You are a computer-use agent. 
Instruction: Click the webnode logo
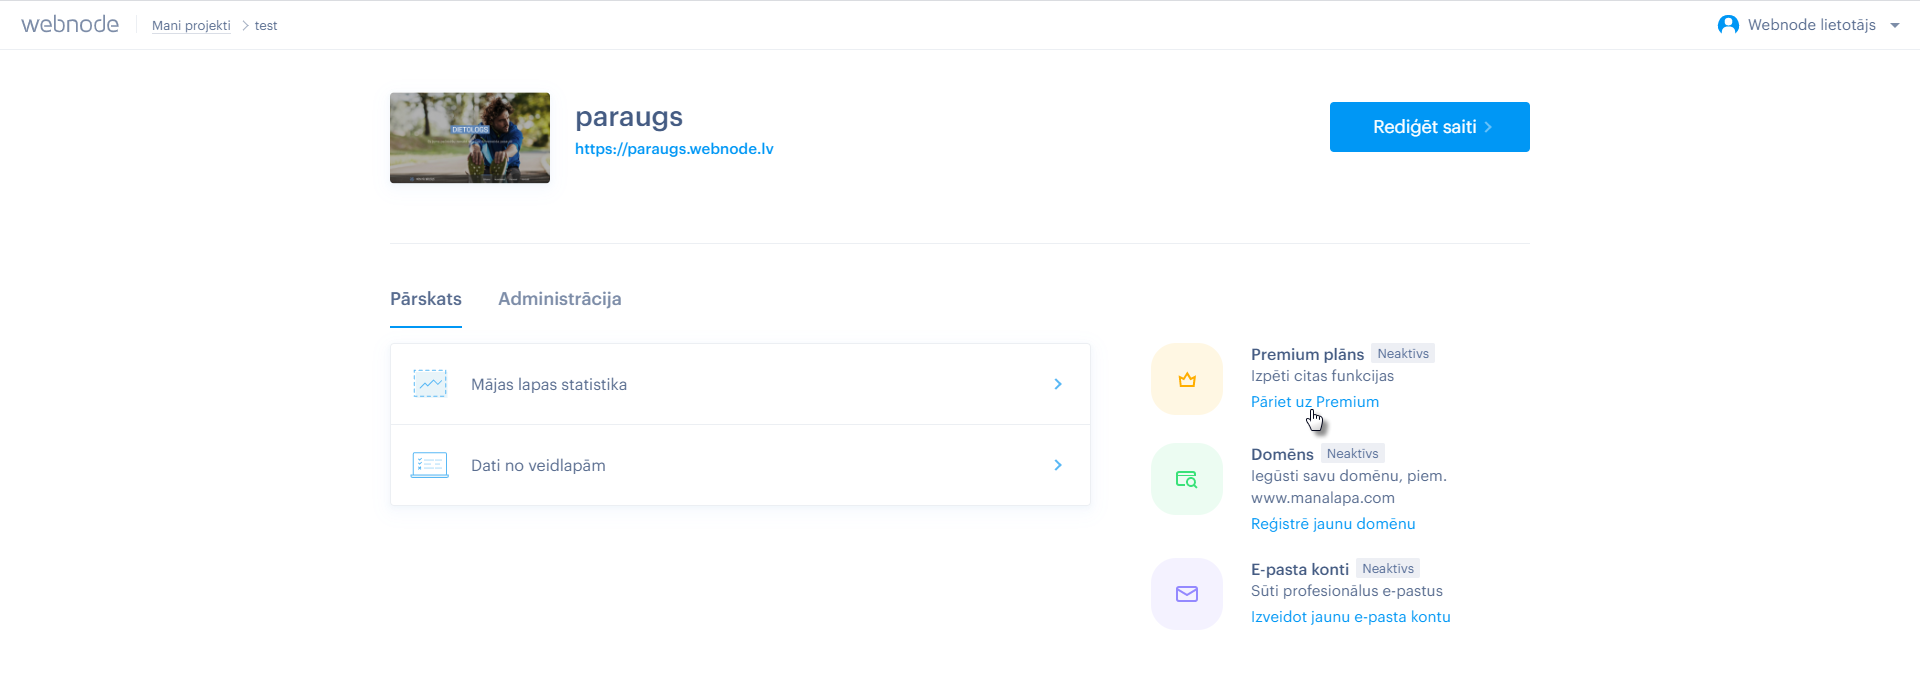pyautogui.click(x=70, y=25)
